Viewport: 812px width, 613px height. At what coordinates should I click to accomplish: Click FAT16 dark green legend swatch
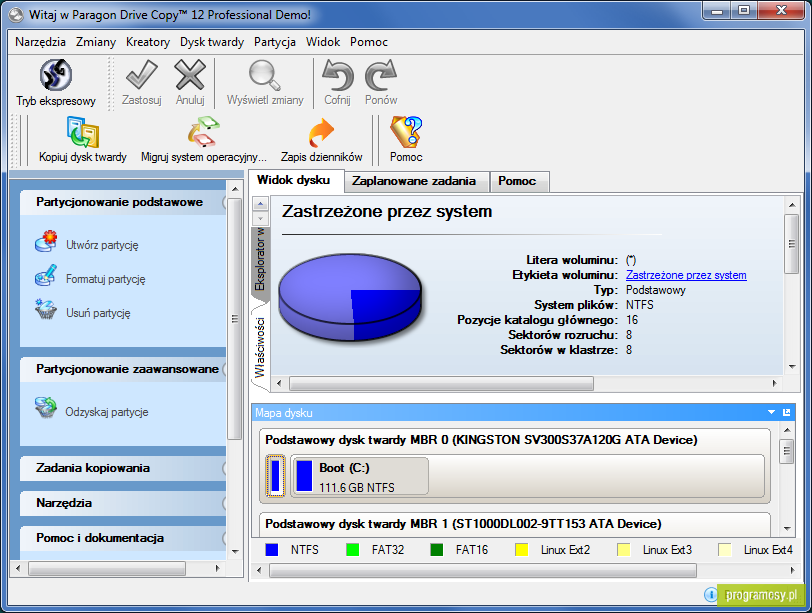pyautogui.click(x=437, y=550)
